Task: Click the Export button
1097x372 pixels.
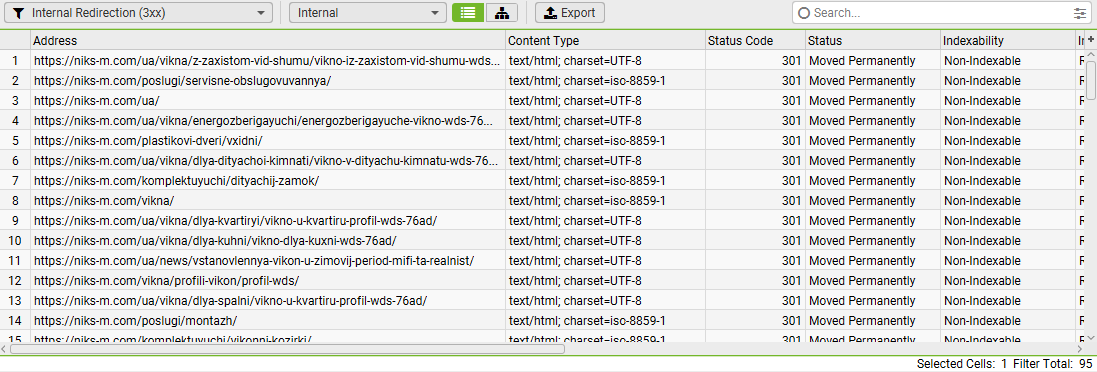Action: point(569,13)
